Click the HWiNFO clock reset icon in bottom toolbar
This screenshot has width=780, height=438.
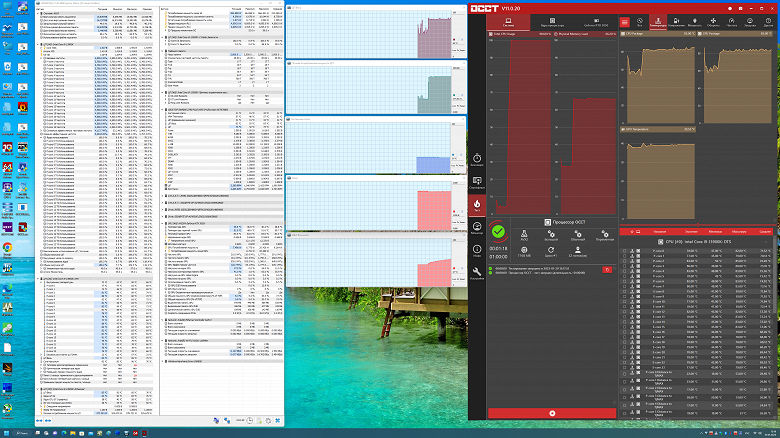click(x=250, y=421)
